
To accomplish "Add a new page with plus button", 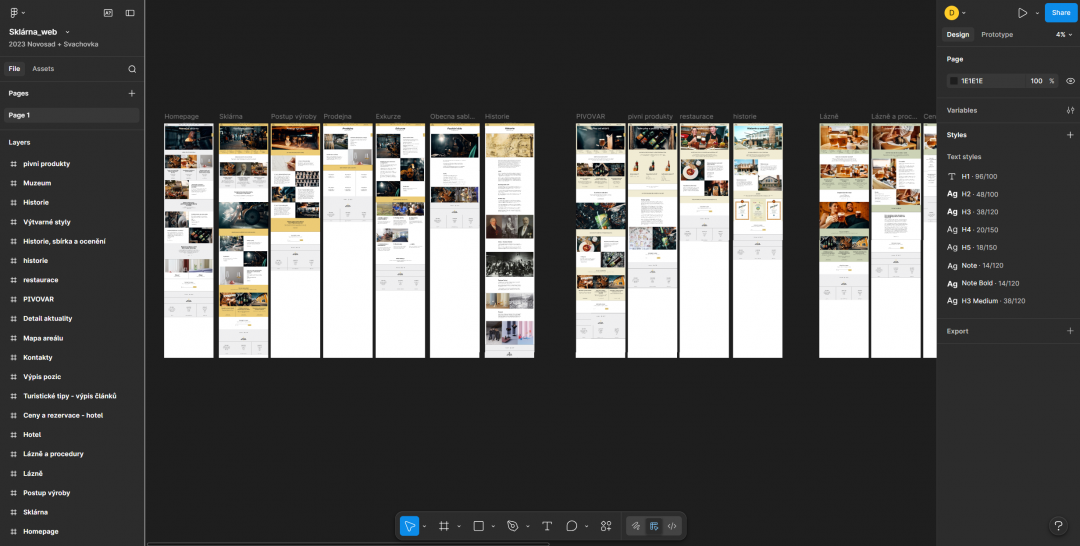I will pos(132,93).
